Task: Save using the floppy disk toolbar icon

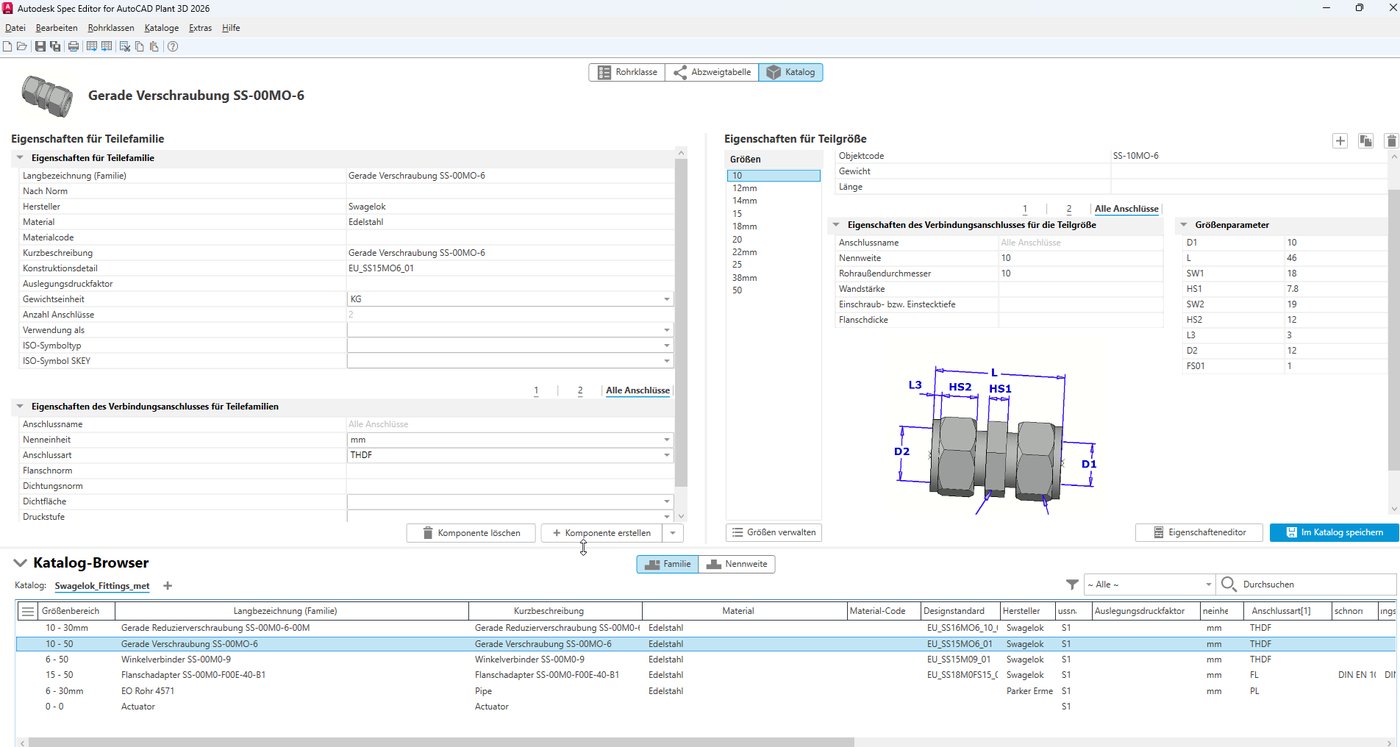Action: 40,46
